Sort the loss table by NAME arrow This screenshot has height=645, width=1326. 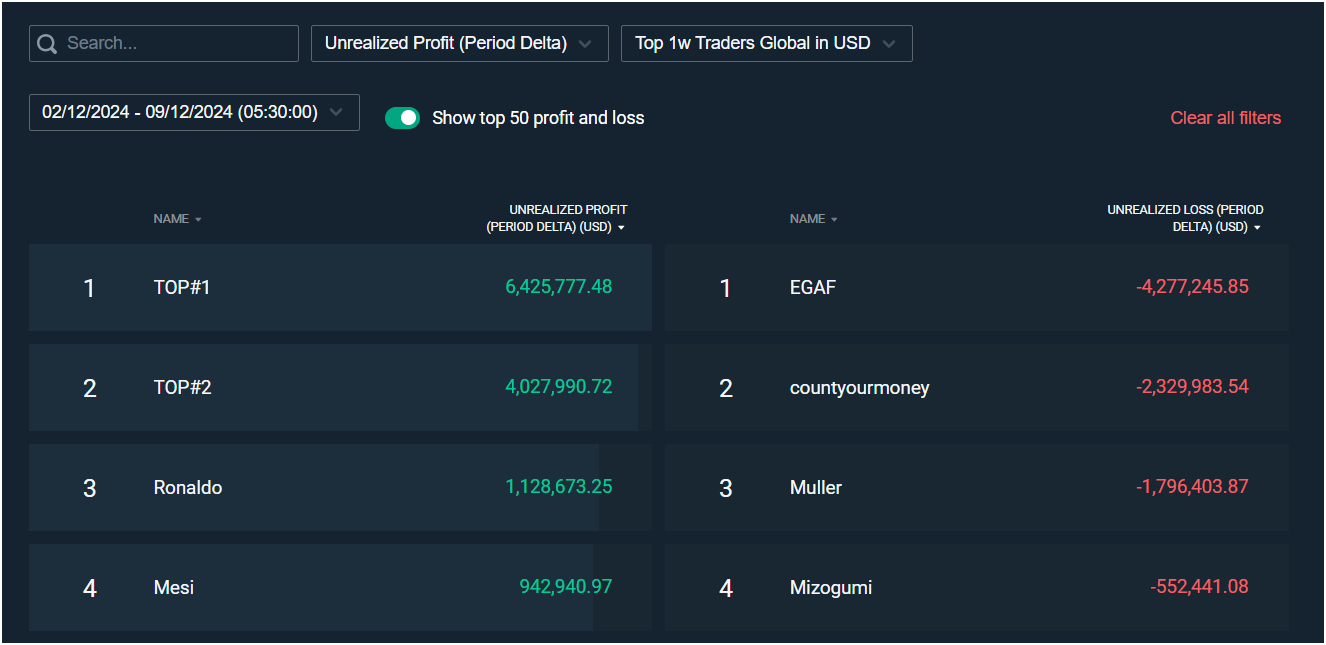click(x=834, y=218)
